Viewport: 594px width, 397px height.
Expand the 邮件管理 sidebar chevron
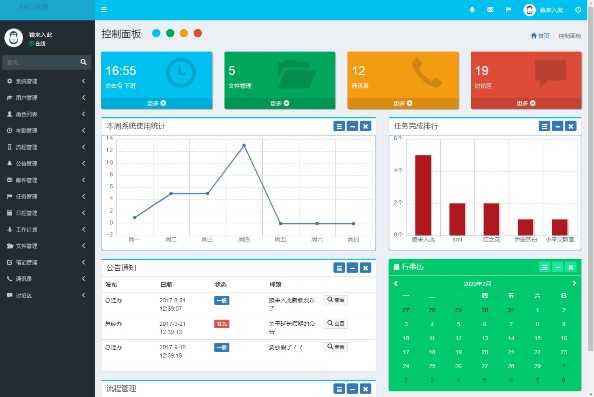pyautogui.click(x=83, y=180)
